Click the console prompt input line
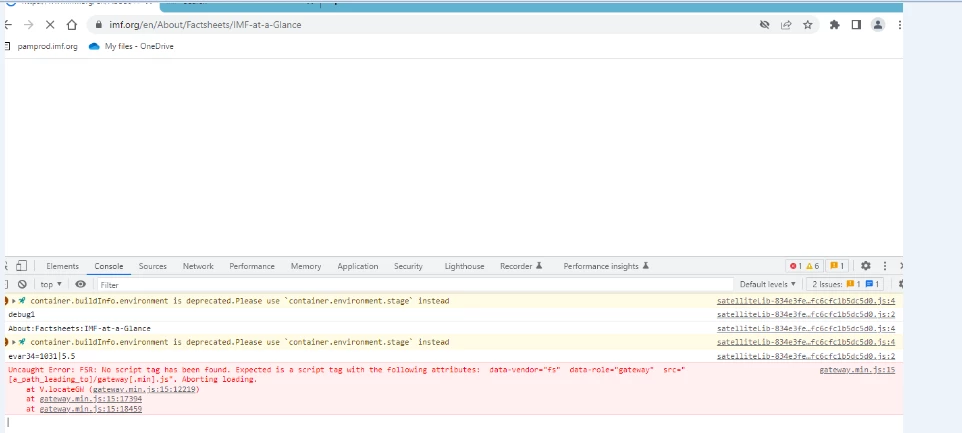Image resolution: width=962 pixels, height=433 pixels. (453, 422)
